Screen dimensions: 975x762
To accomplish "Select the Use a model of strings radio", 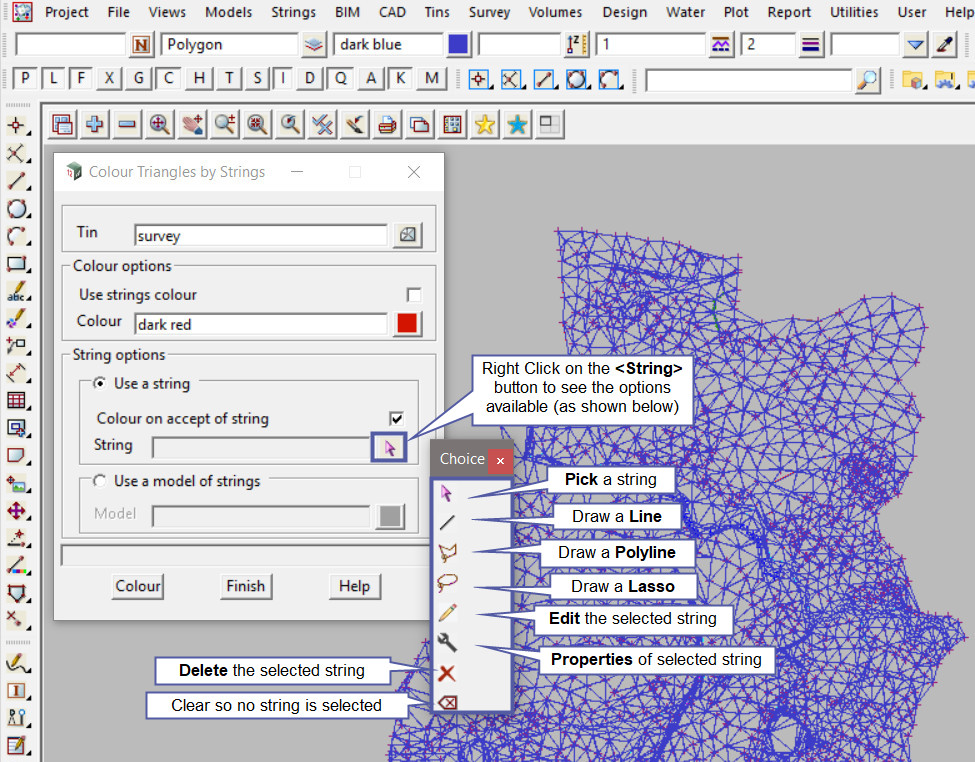I will (x=100, y=481).
